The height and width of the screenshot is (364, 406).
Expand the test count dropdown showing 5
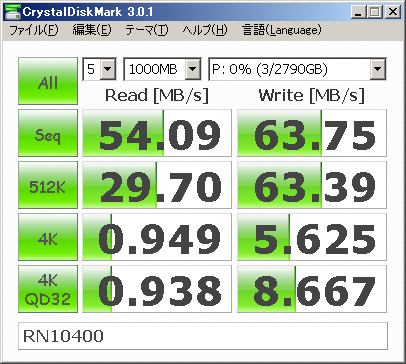coord(108,69)
